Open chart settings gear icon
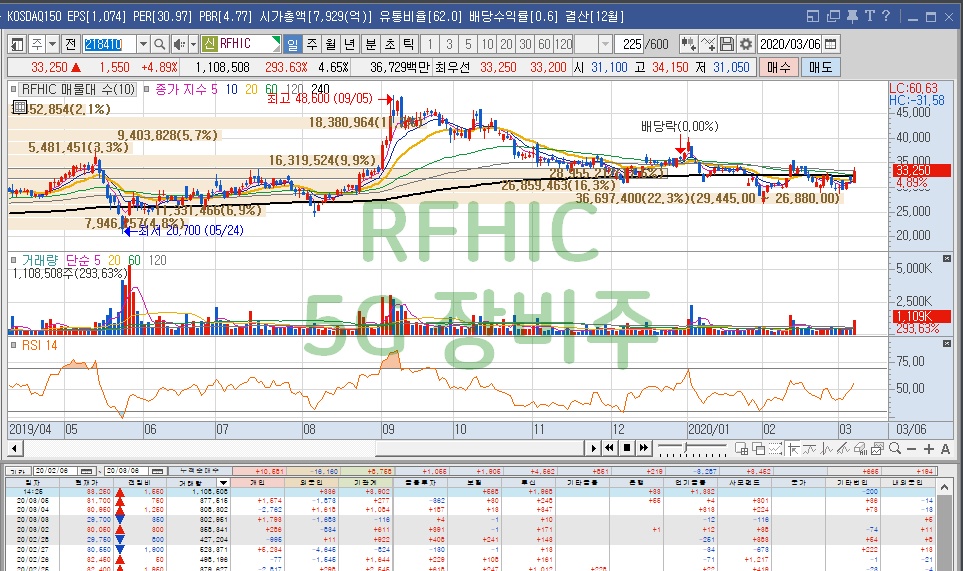This screenshot has width=963, height=571. coord(746,44)
